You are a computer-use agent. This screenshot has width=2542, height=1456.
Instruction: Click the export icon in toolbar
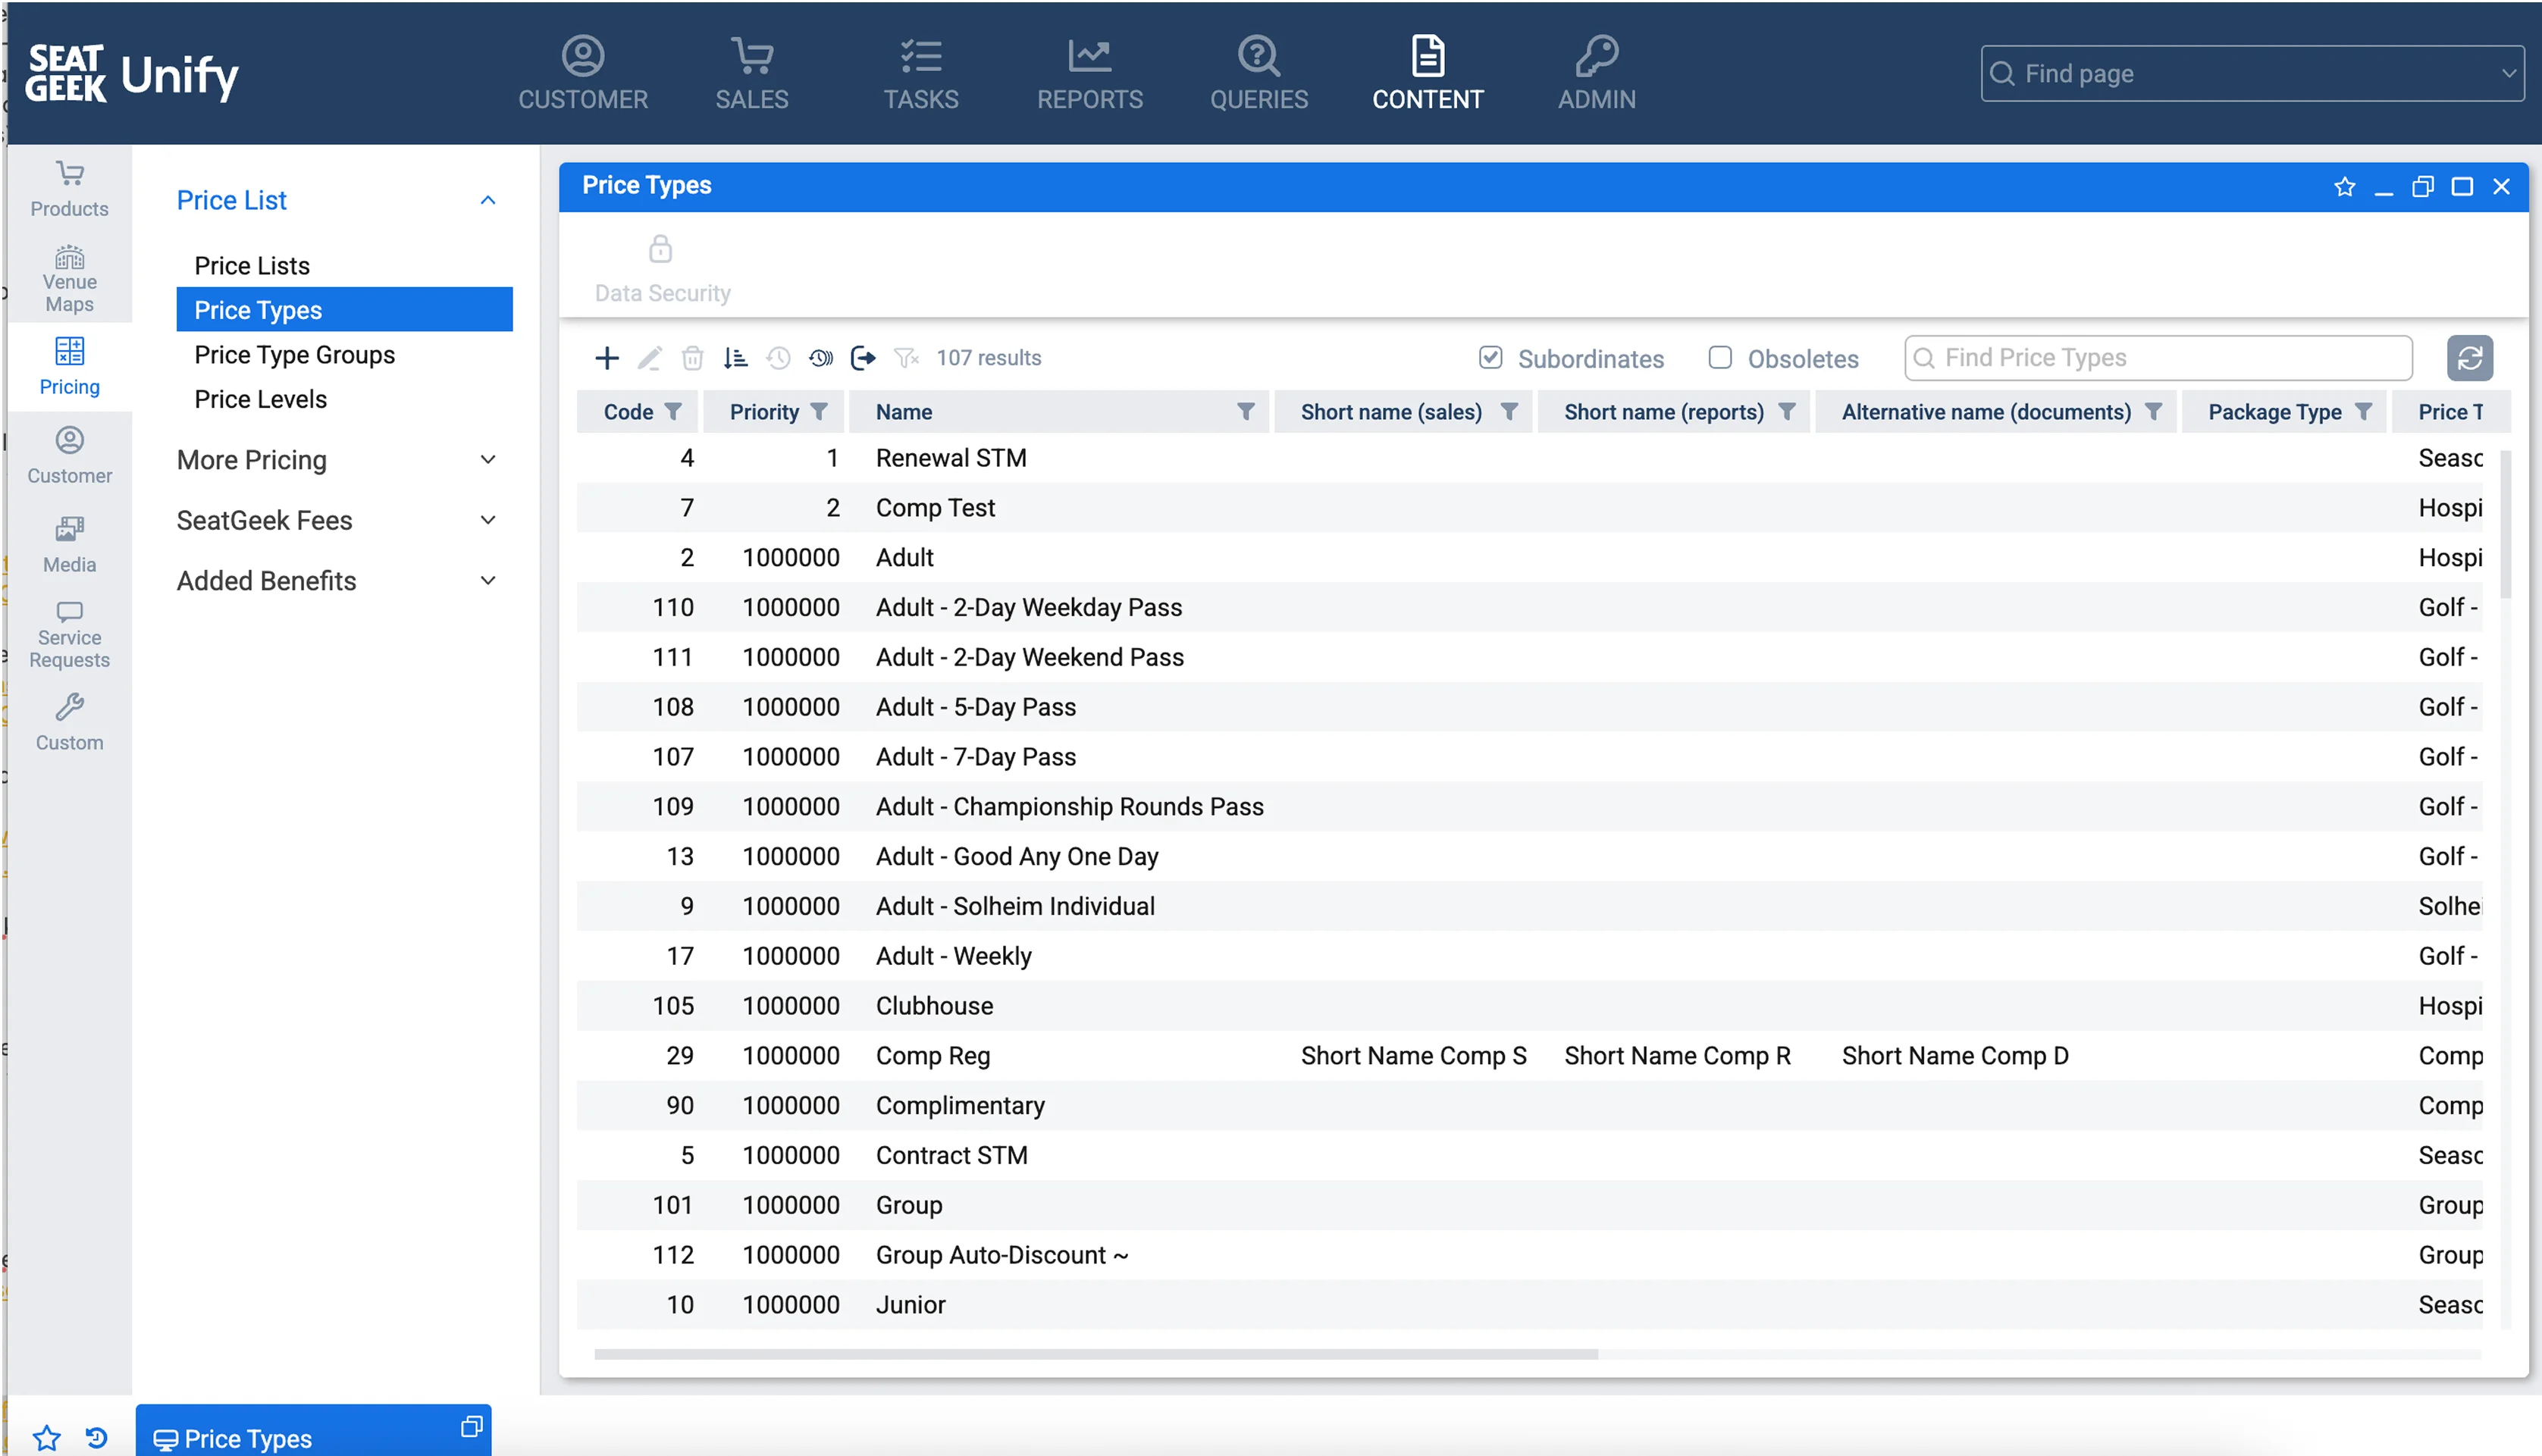click(x=862, y=358)
